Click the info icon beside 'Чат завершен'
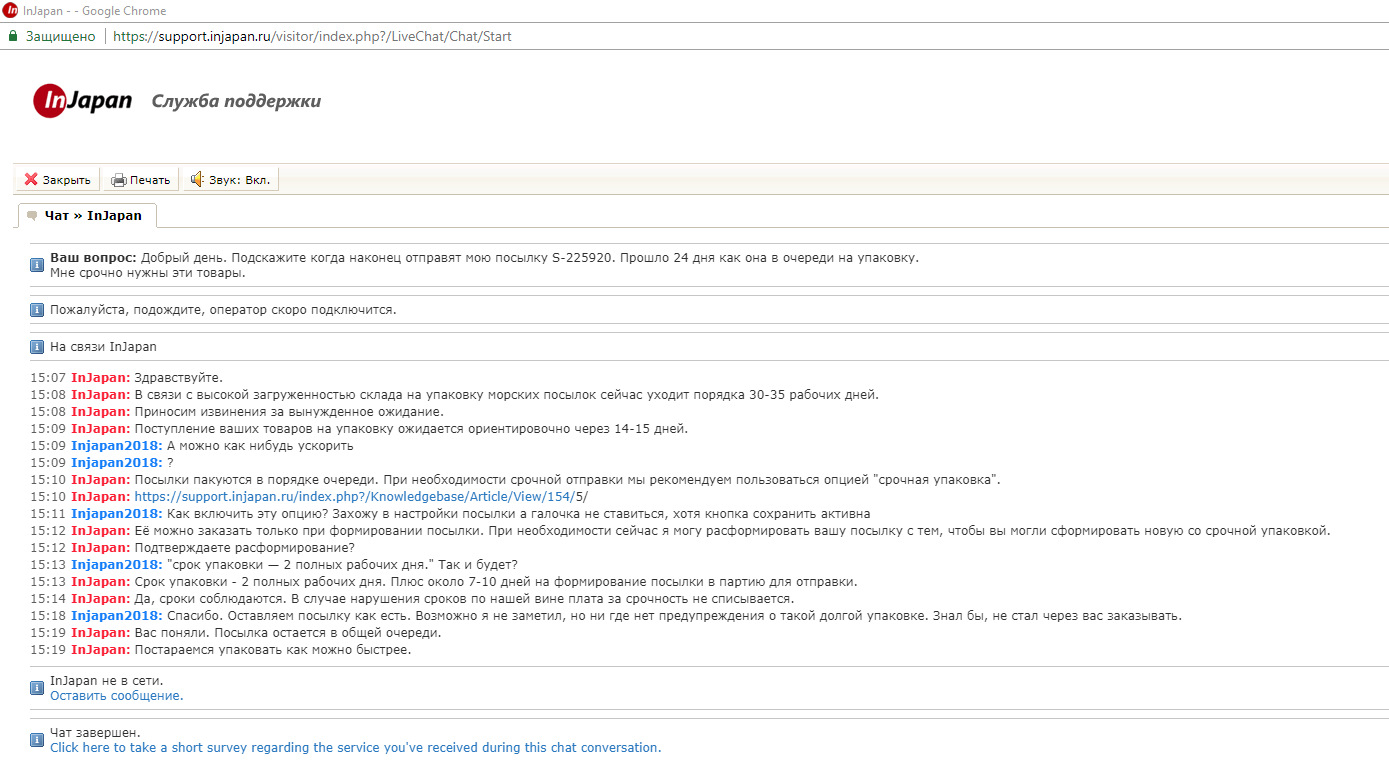The height and width of the screenshot is (760, 1389). [37, 740]
